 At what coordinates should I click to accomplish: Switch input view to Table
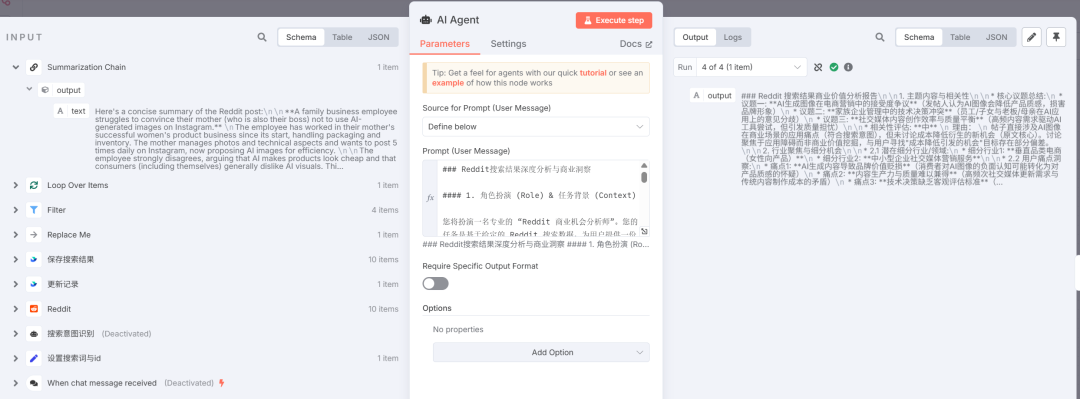[x=342, y=37]
